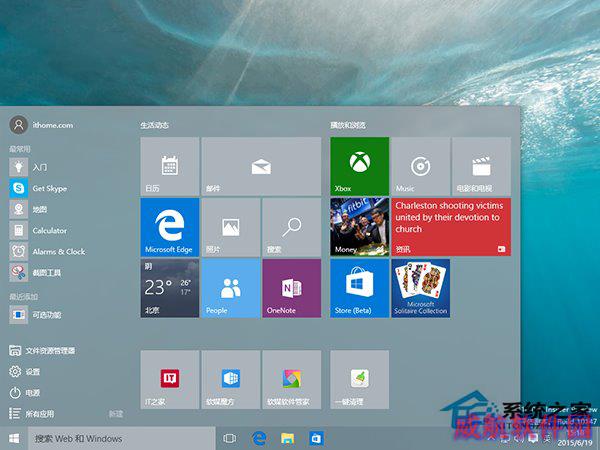Click the ithome.com user account

(41, 125)
